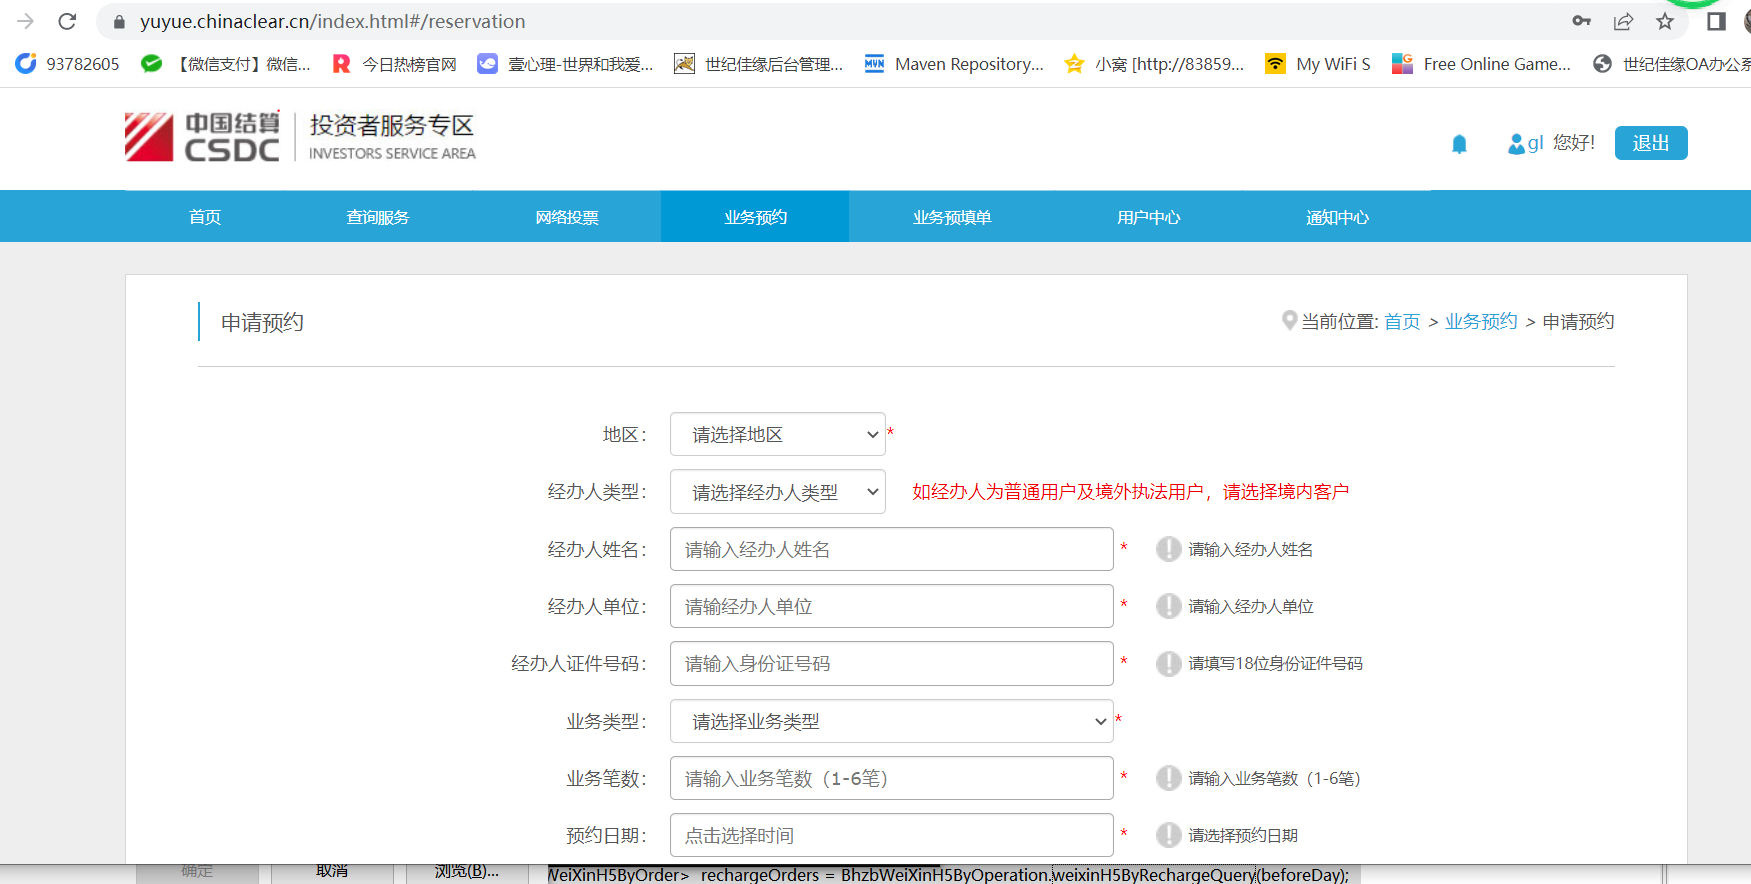Click the CSDC 中国结算 logo

point(202,136)
